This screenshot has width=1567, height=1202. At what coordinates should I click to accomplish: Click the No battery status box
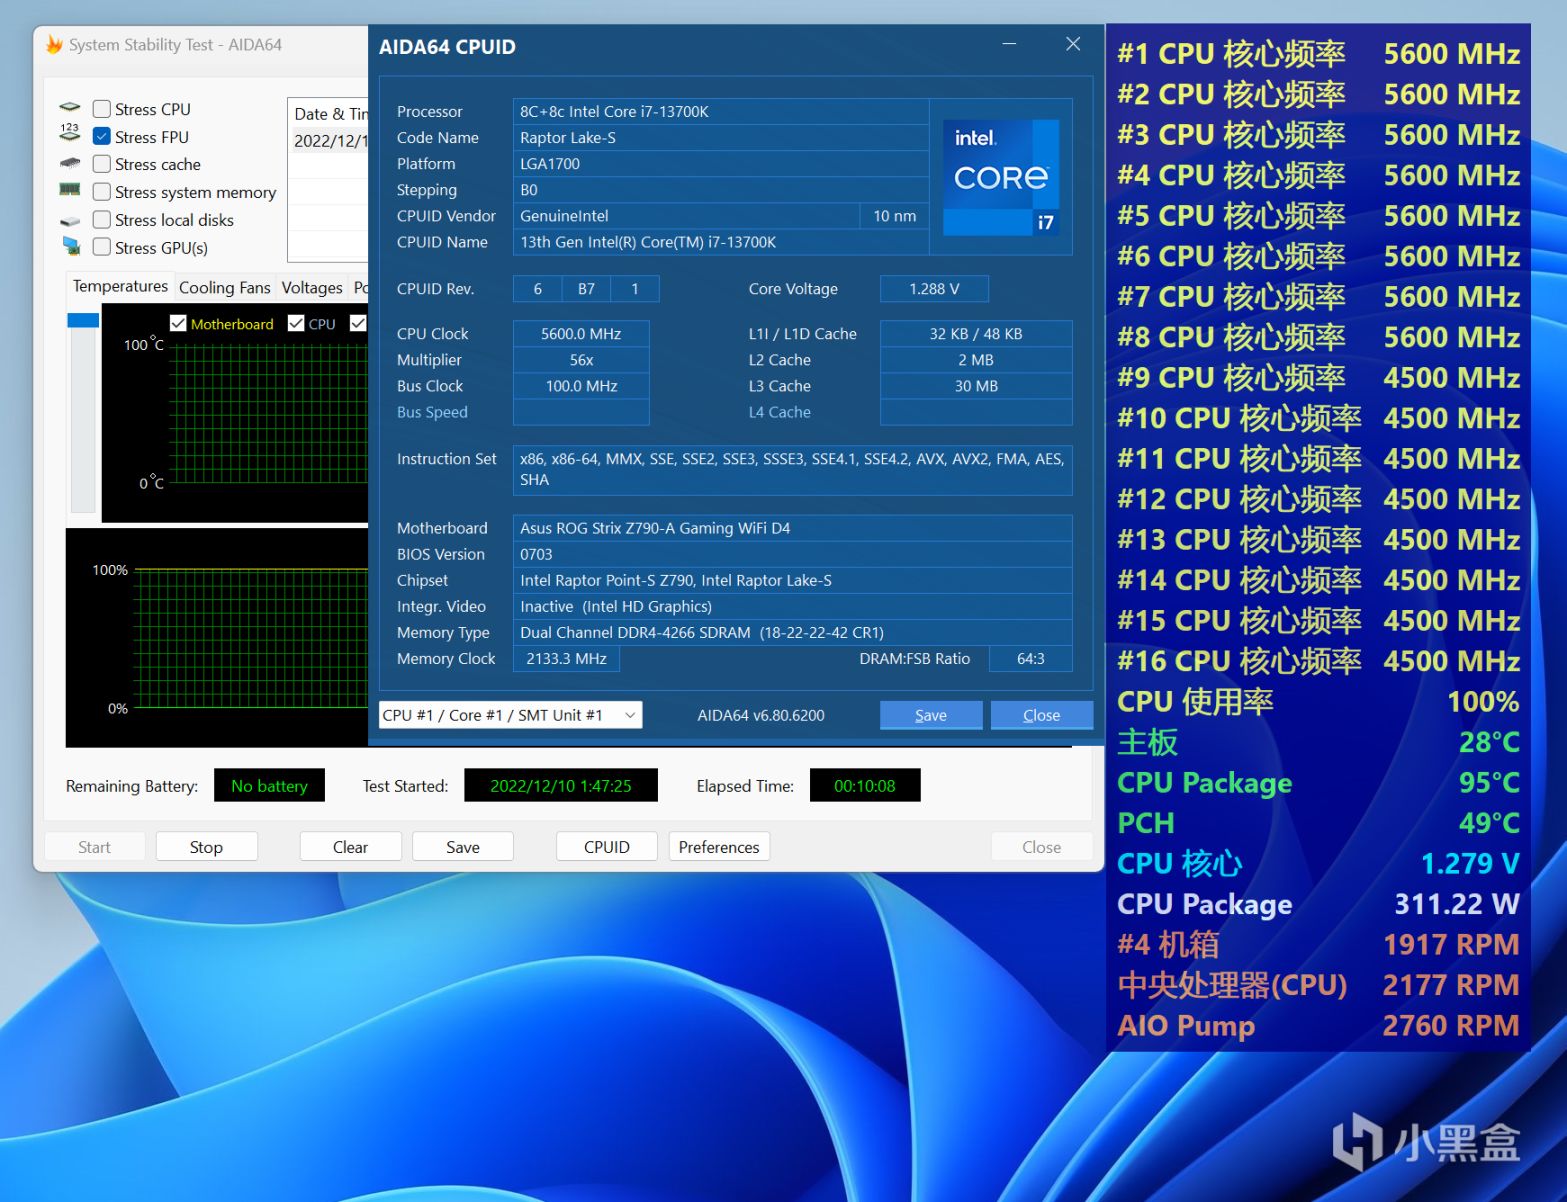pyautogui.click(x=269, y=786)
